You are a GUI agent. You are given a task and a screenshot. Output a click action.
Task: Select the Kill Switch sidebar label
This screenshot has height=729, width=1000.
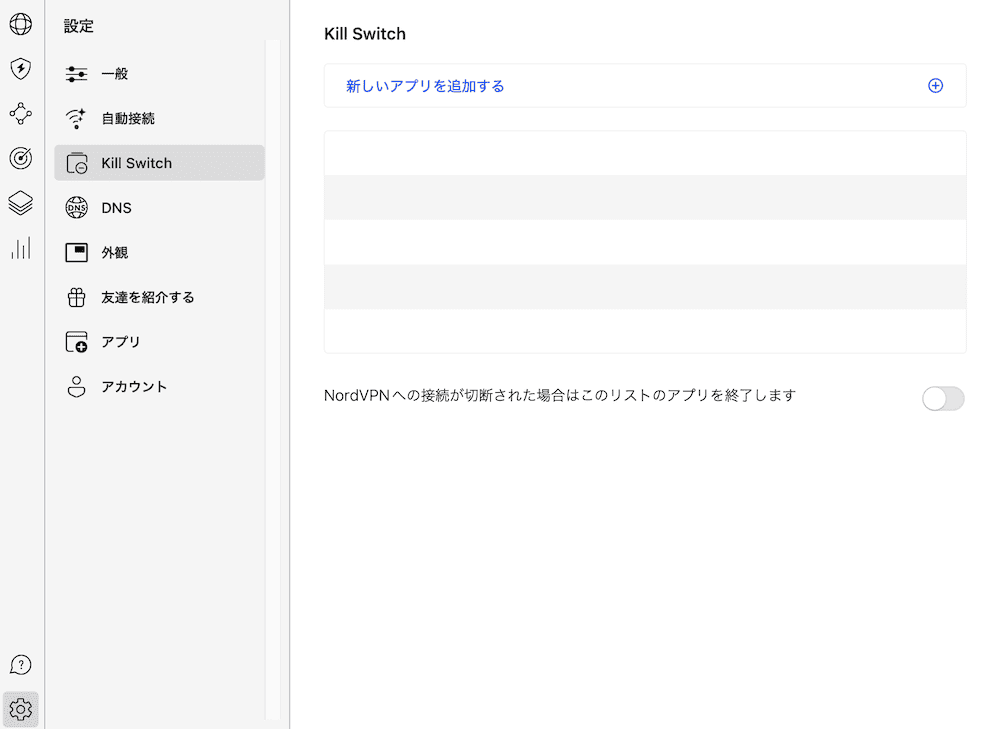coord(136,163)
